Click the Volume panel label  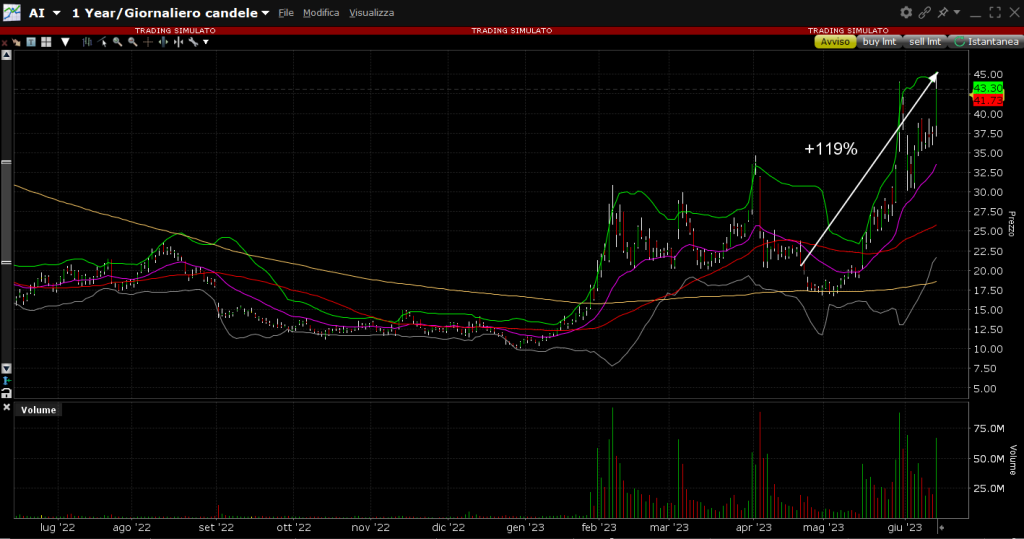coord(39,410)
